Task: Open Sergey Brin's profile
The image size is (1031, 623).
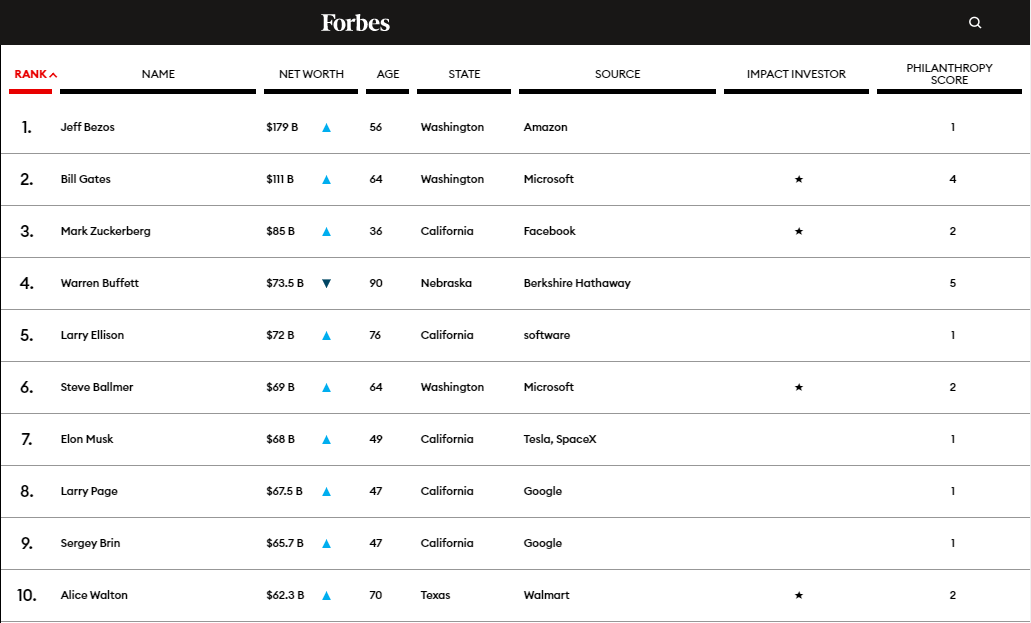Action: [90, 543]
